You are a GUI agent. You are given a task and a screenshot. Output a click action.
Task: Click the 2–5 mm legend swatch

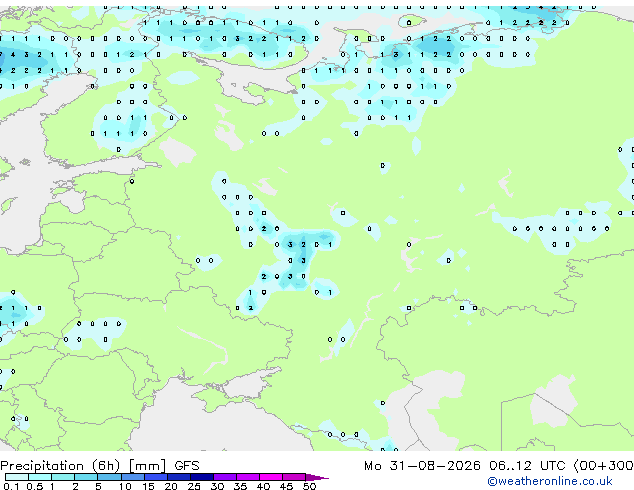tap(86, 477)
